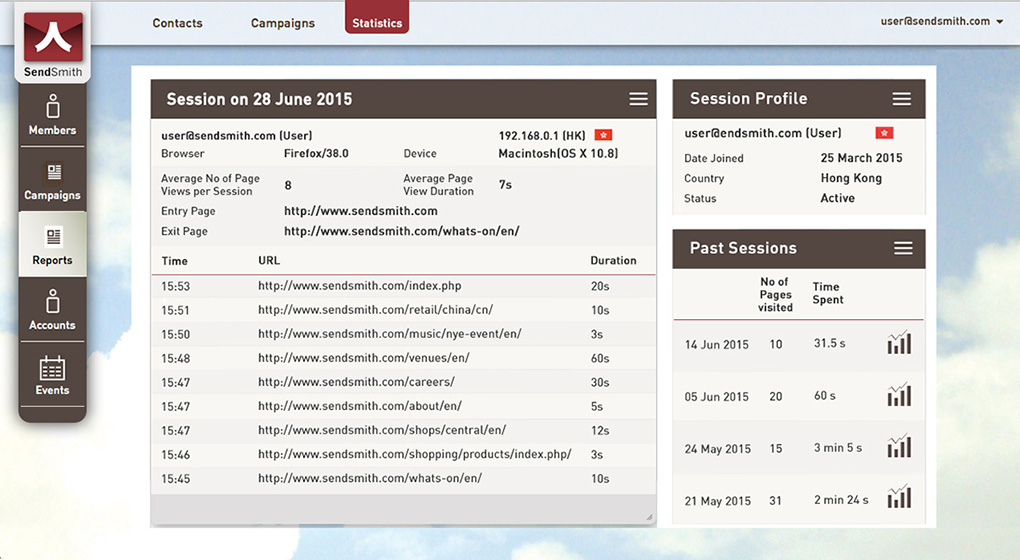Click the Time column header
Screen dimensions: 1020x560
[174, 261]
